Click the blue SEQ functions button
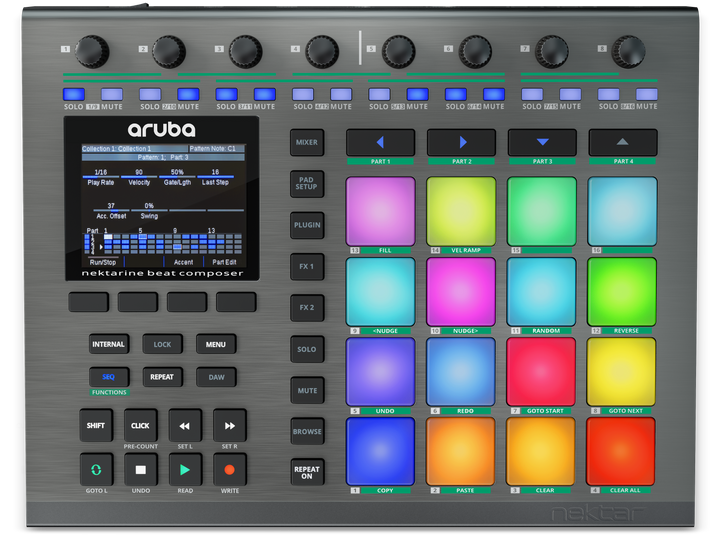The image size is (720, 539). coord(108,377)
